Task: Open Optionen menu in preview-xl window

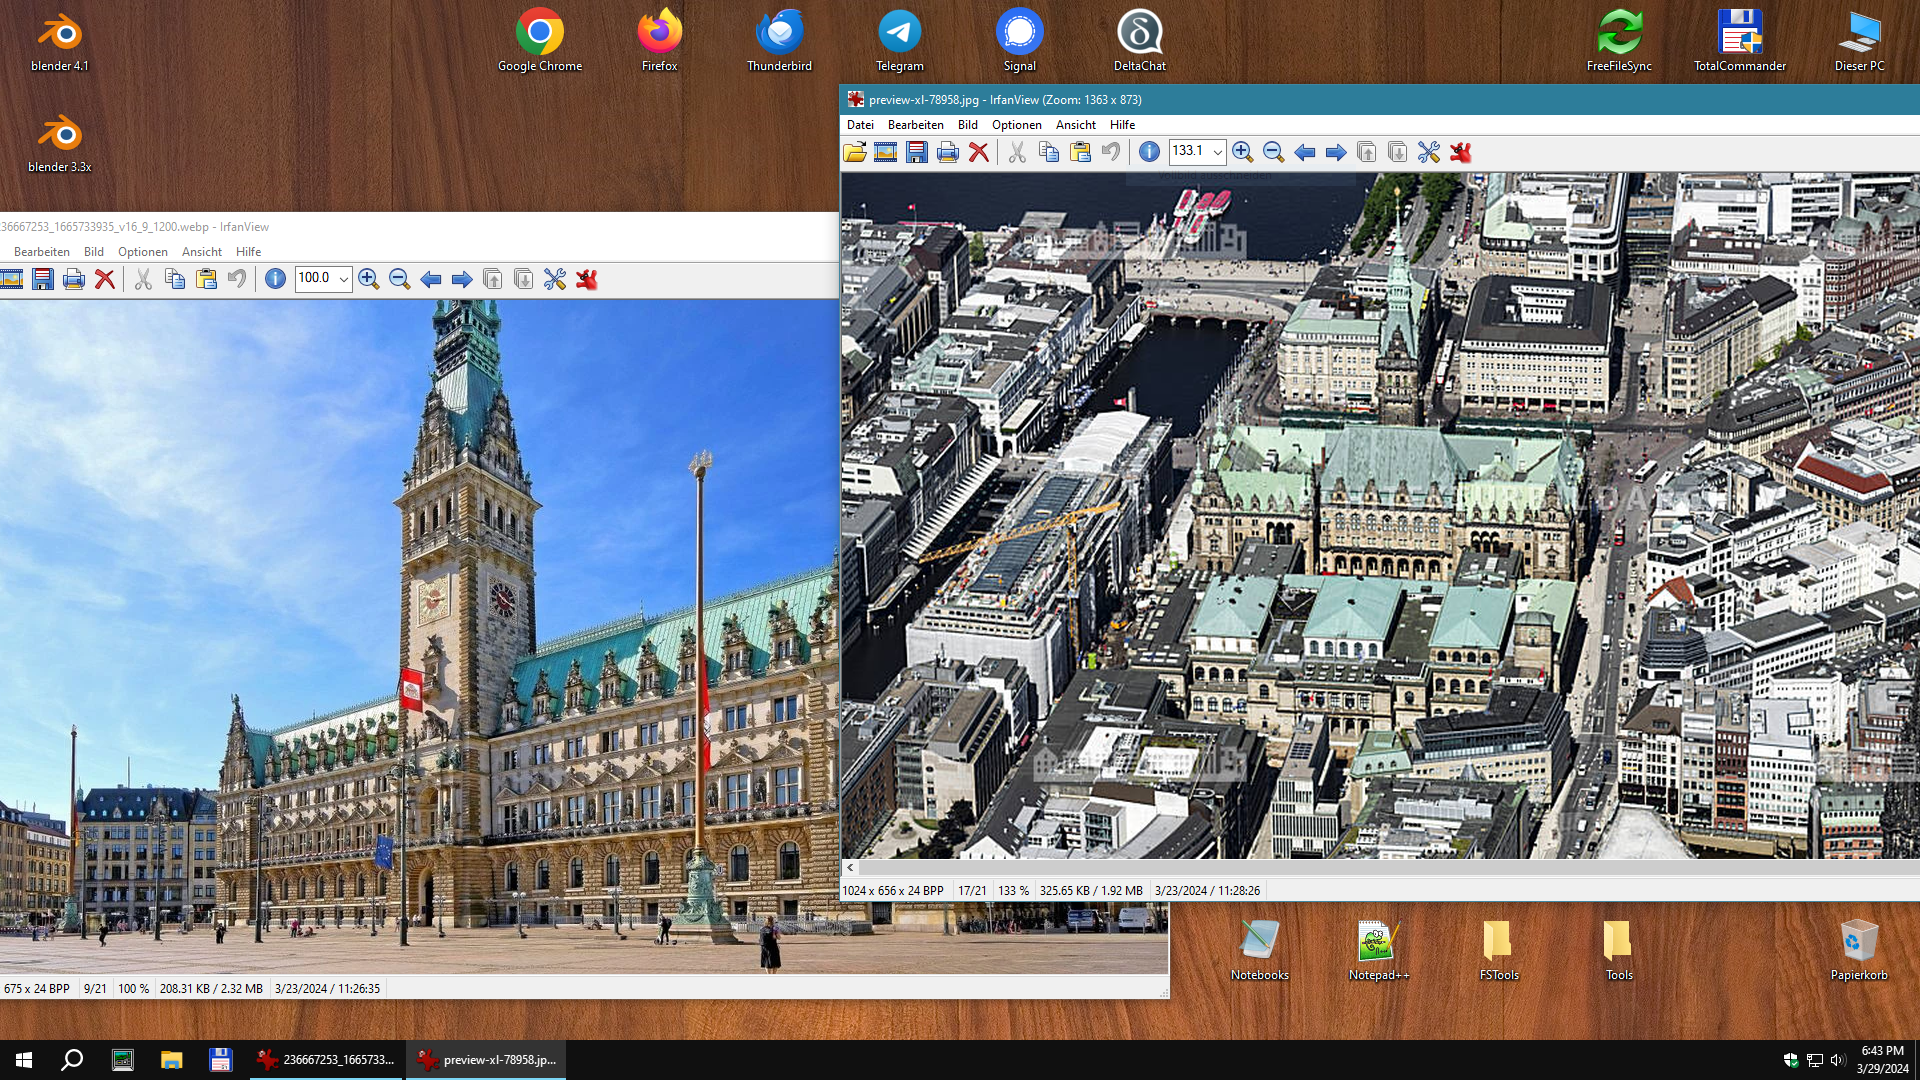Action: pos(1016,125)
